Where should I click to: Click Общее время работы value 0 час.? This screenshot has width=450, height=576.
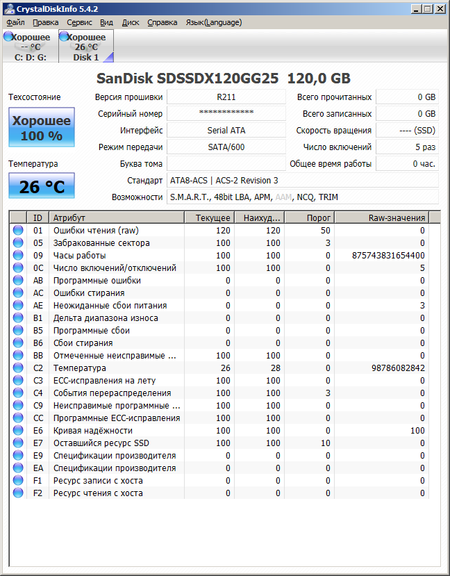tap(407, 163)
